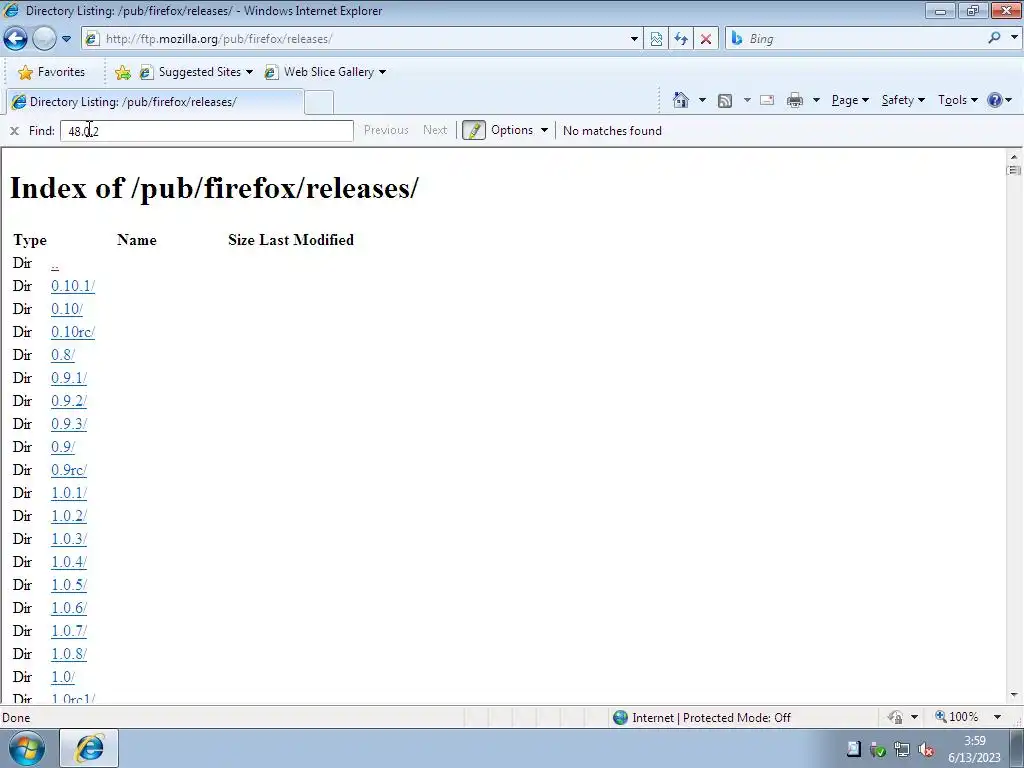Click the network tray icon
The image size is (1024, 768).
click(902, 750)
